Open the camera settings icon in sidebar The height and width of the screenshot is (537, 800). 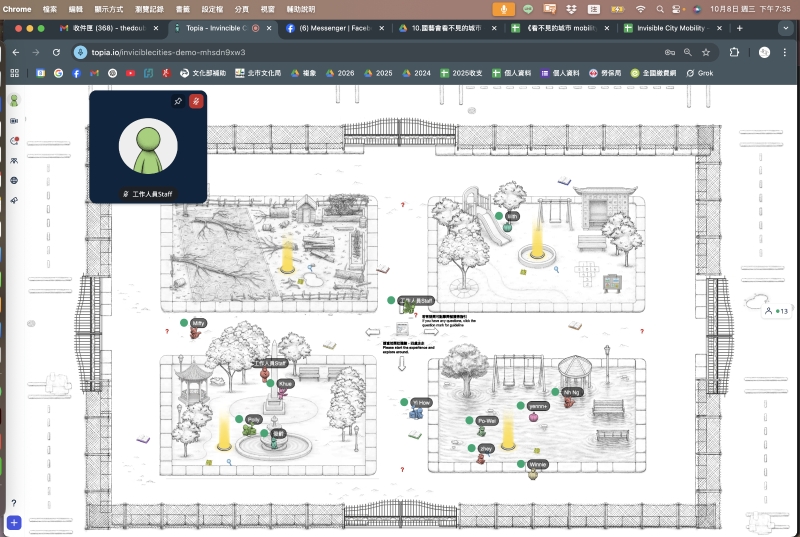pyautogui.click(x=14, y=121)
